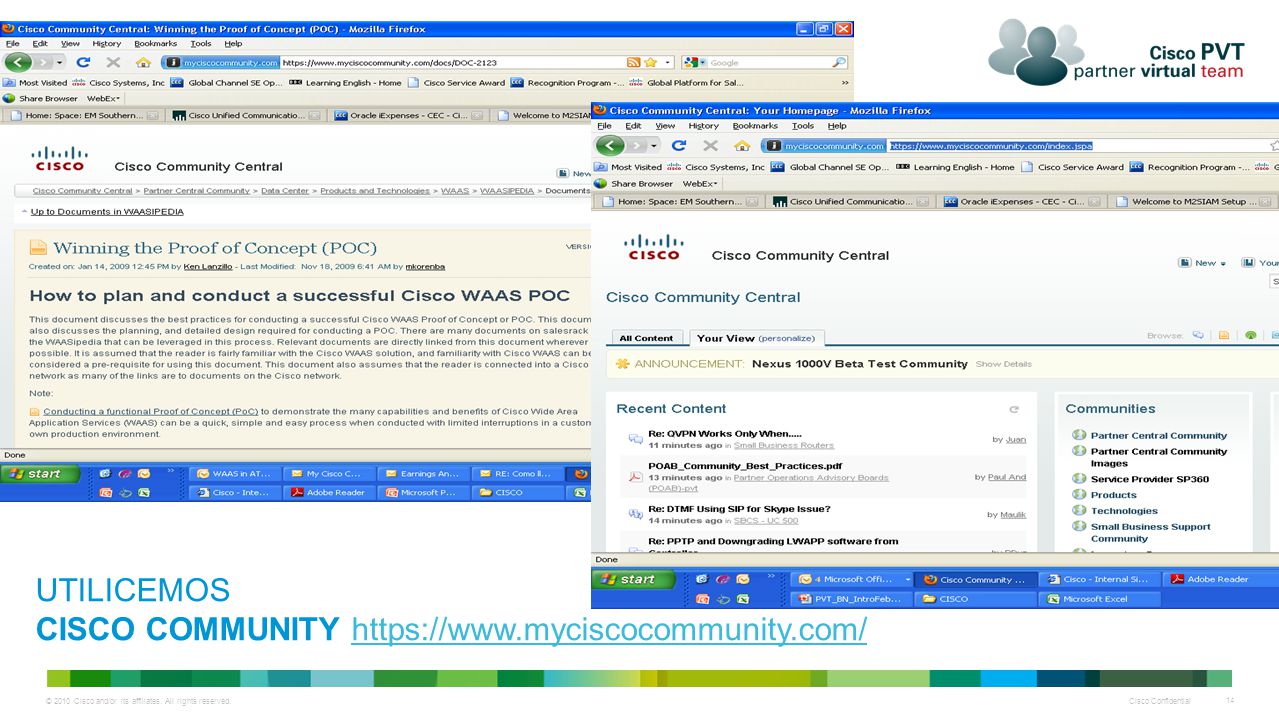Click Learning English - Home bookmark in POC window
1279x720 pixels.
[346, 83]
